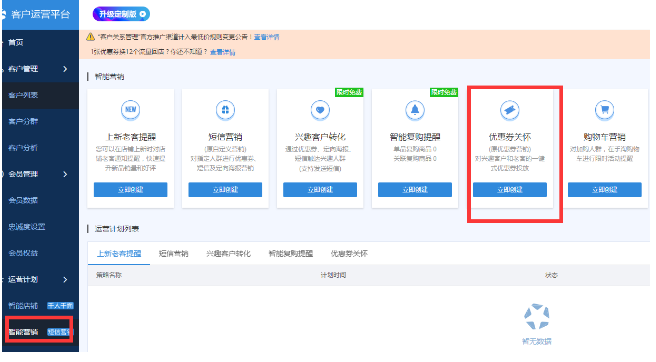Open 会员权益 in the sidebar
The image size is (656, 362).
23,253
